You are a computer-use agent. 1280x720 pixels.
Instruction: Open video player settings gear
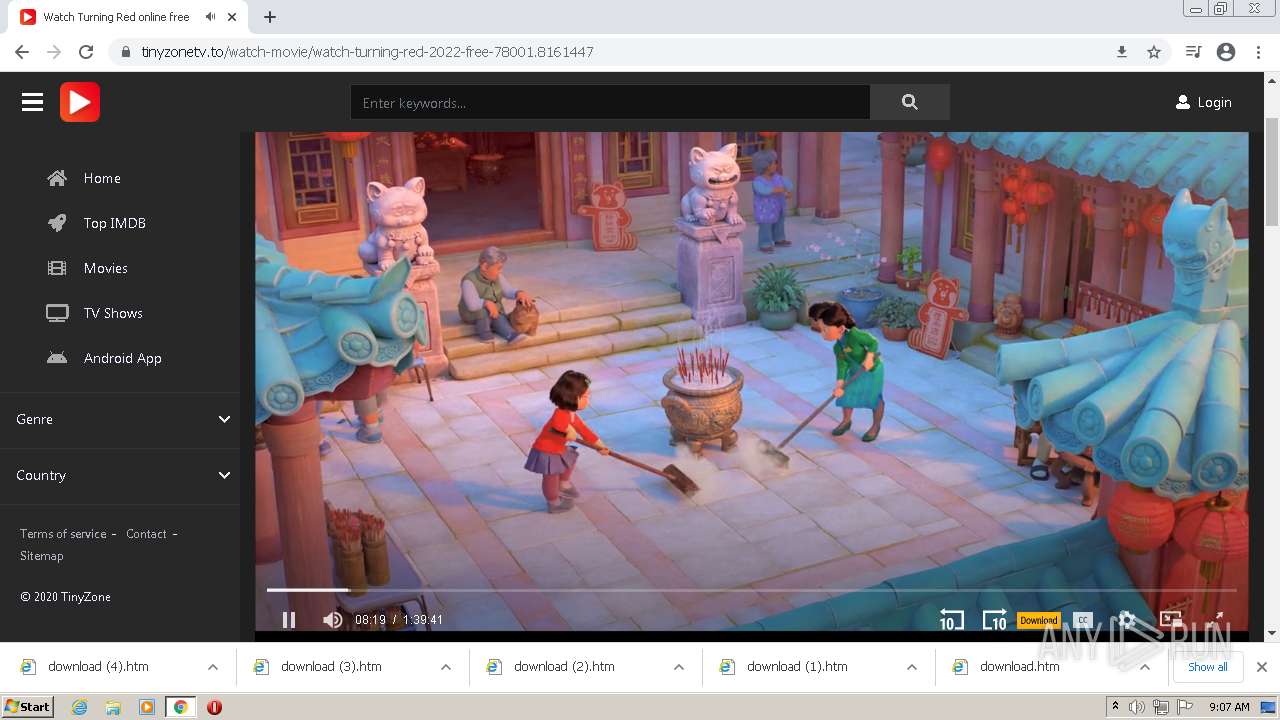(x=1127, y=620)
